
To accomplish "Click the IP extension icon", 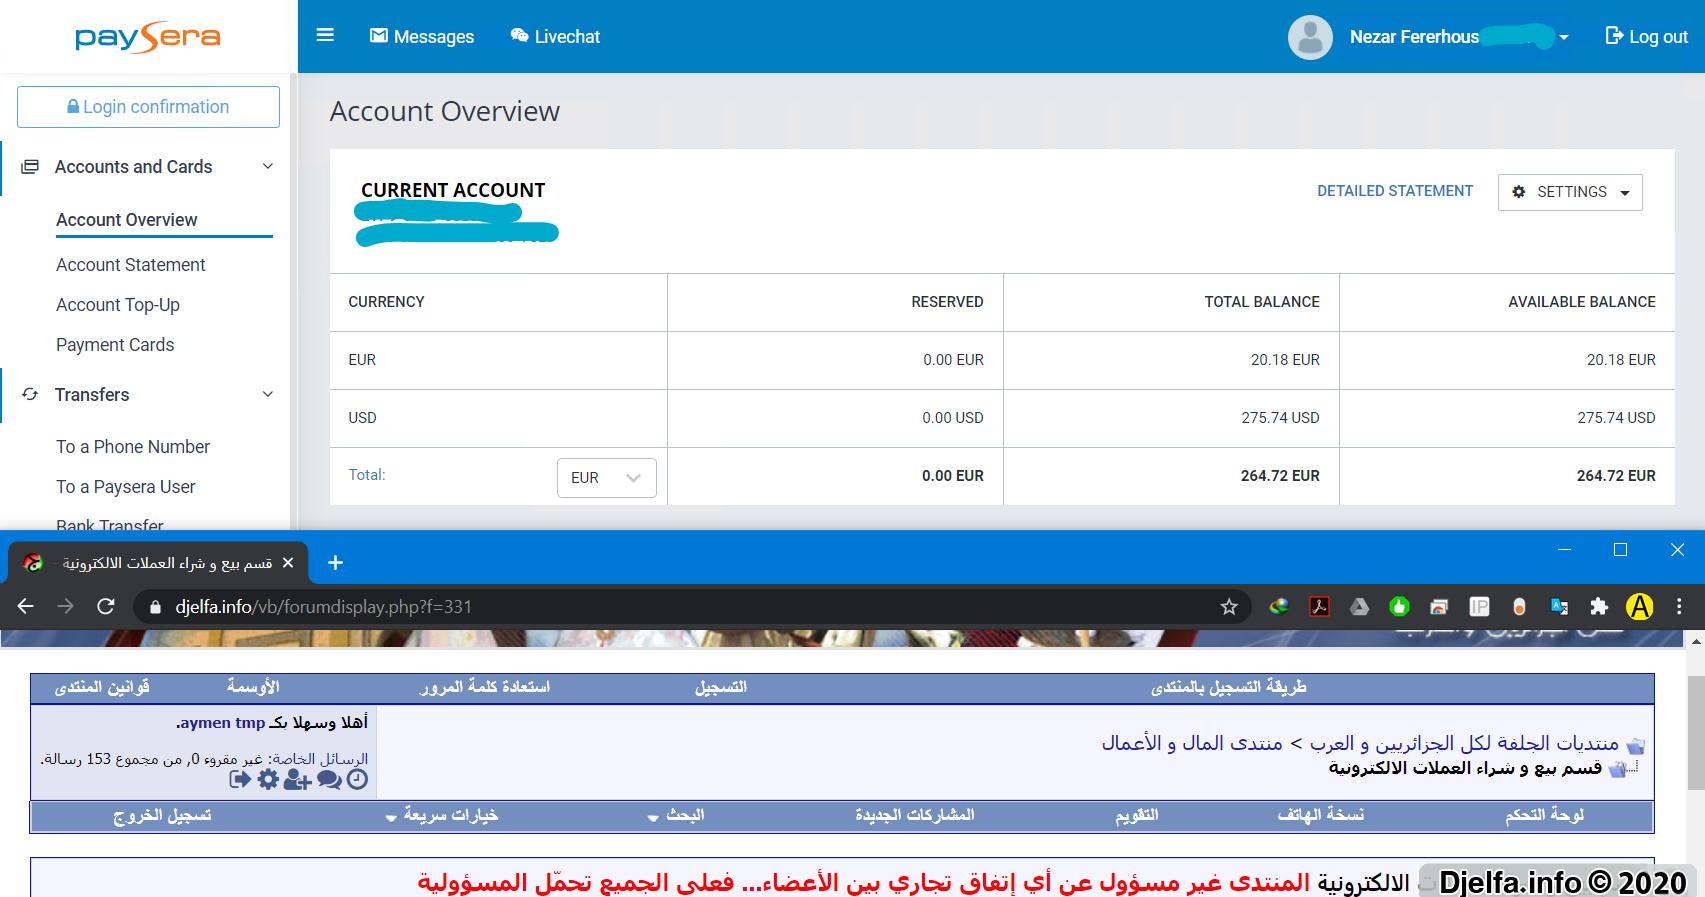I will (1479, 606).
